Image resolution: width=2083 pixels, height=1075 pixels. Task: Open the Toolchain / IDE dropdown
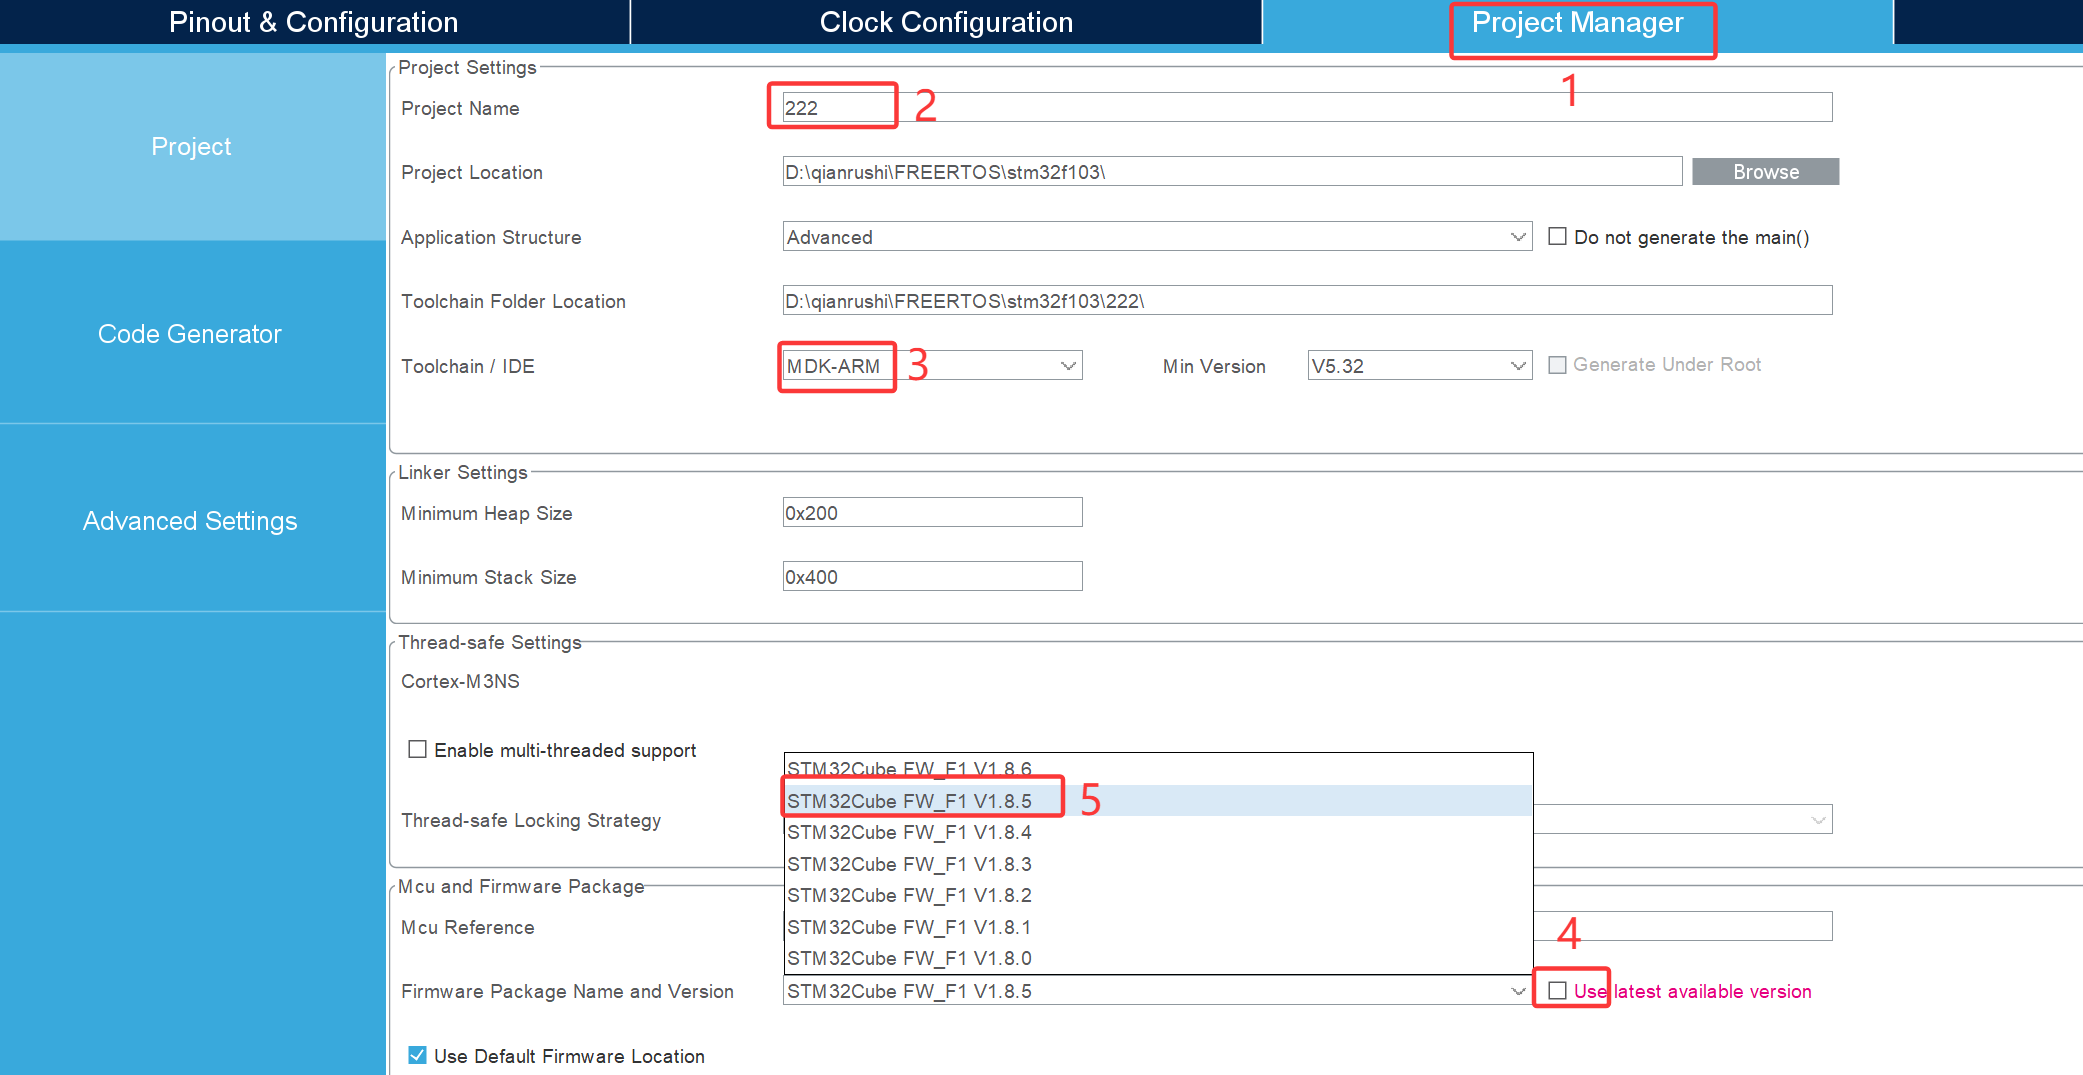pyautogui.click(x=932, y=365)
